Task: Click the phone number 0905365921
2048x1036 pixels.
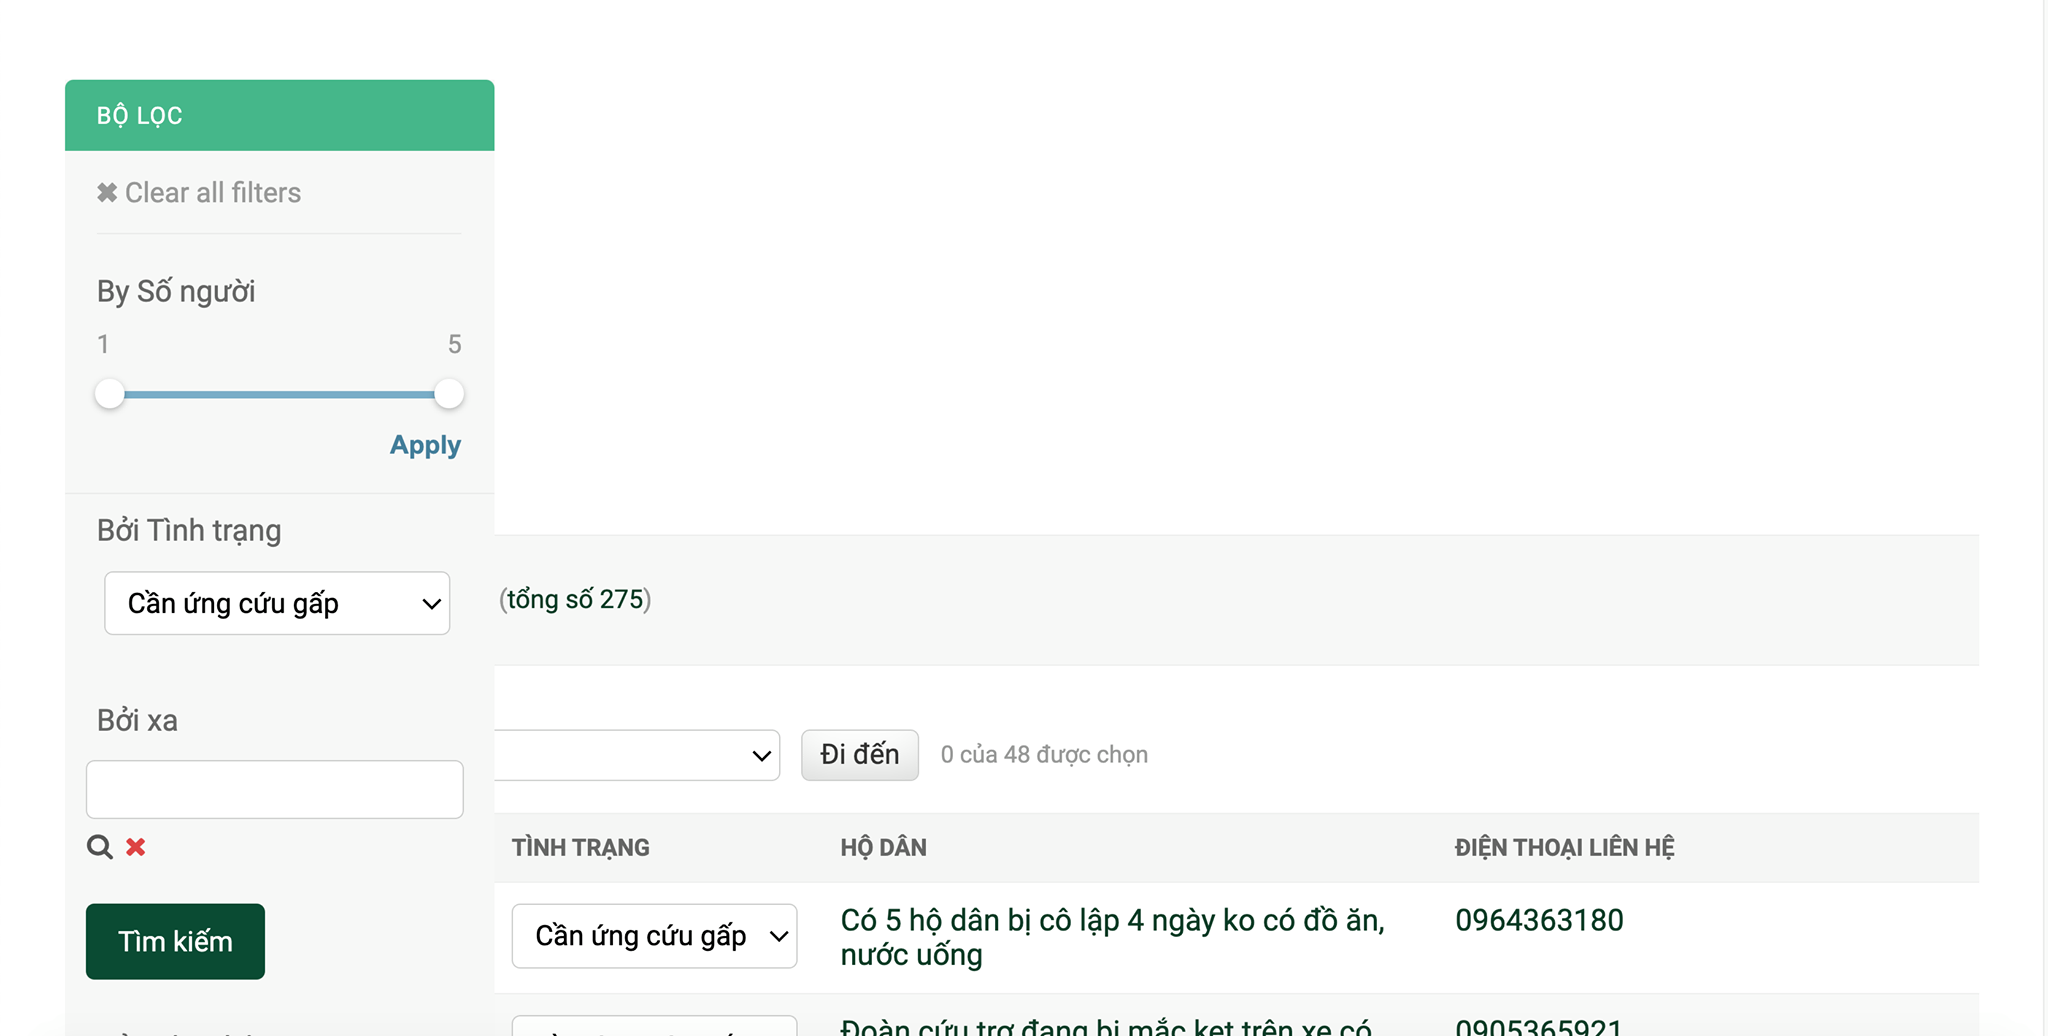Action: pos(1539,1026)
